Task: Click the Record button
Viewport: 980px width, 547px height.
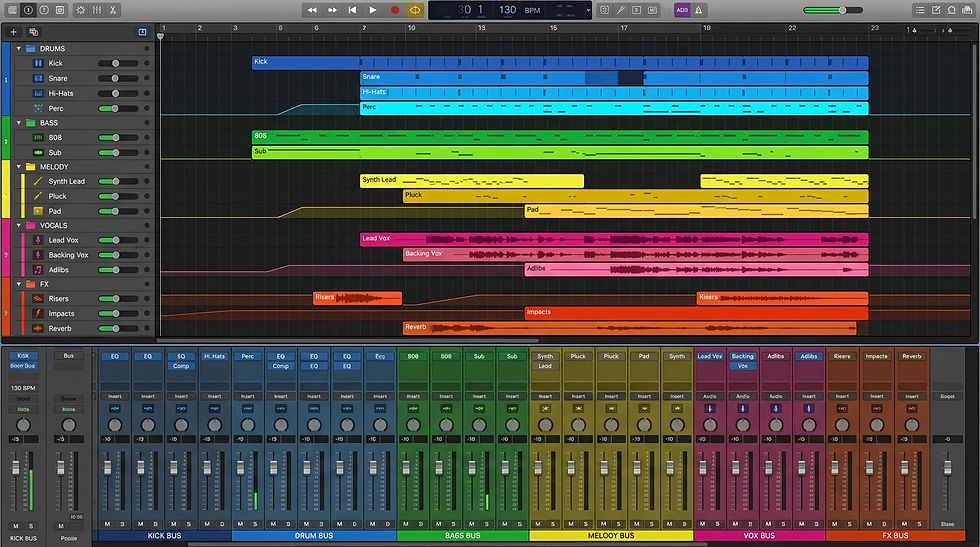Action: pos(394,10)
